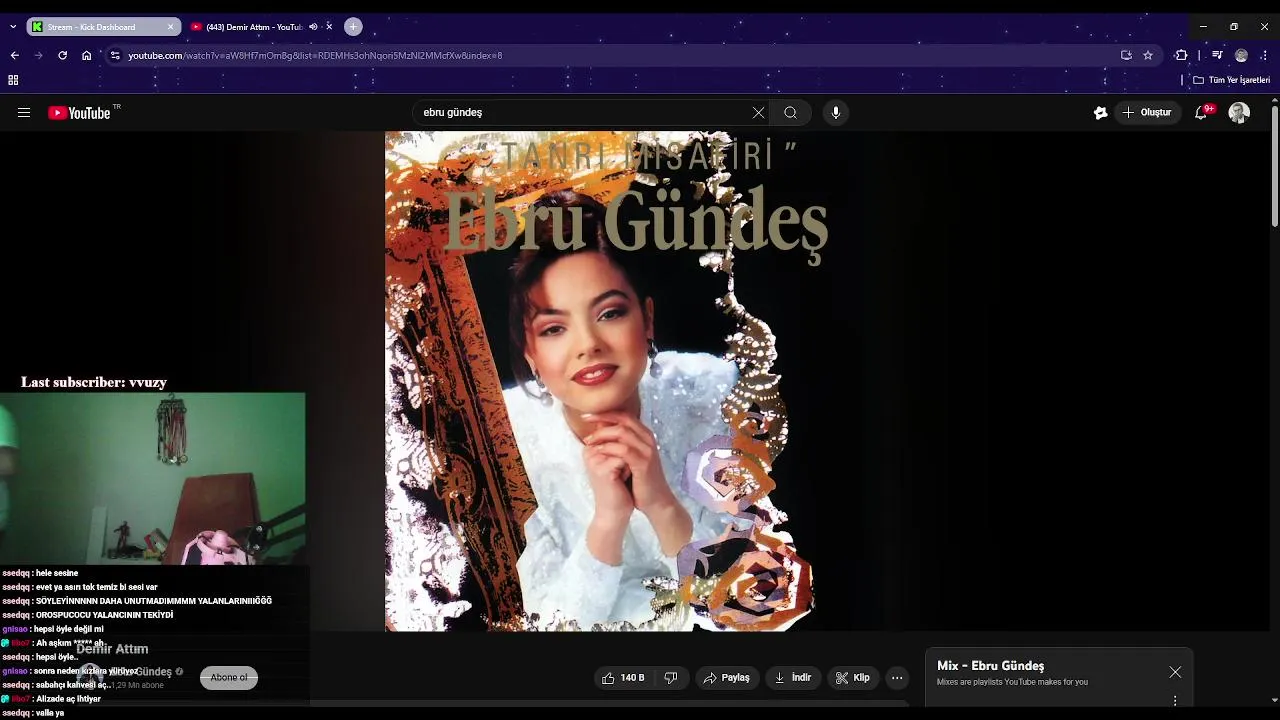Click chat message 'Alizade aç ihtiyar'
This screenshot has height=720, width=1280.
point(68,699)
